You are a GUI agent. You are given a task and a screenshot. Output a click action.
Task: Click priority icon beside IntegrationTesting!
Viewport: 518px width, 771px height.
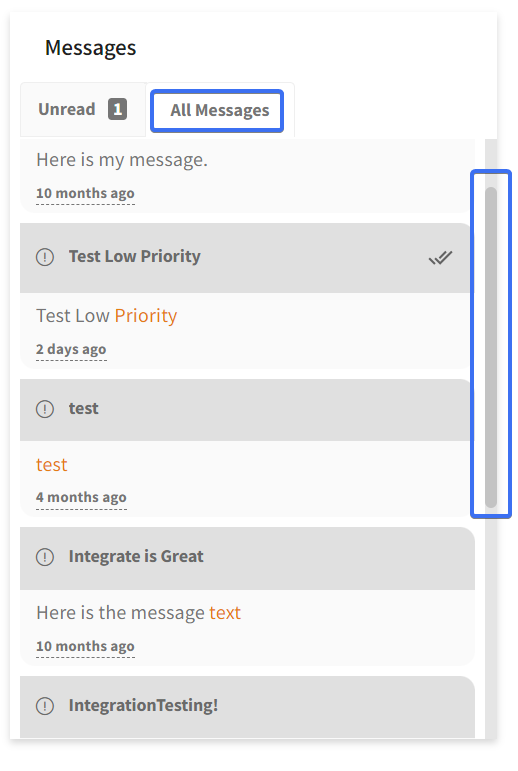[45, 706]
